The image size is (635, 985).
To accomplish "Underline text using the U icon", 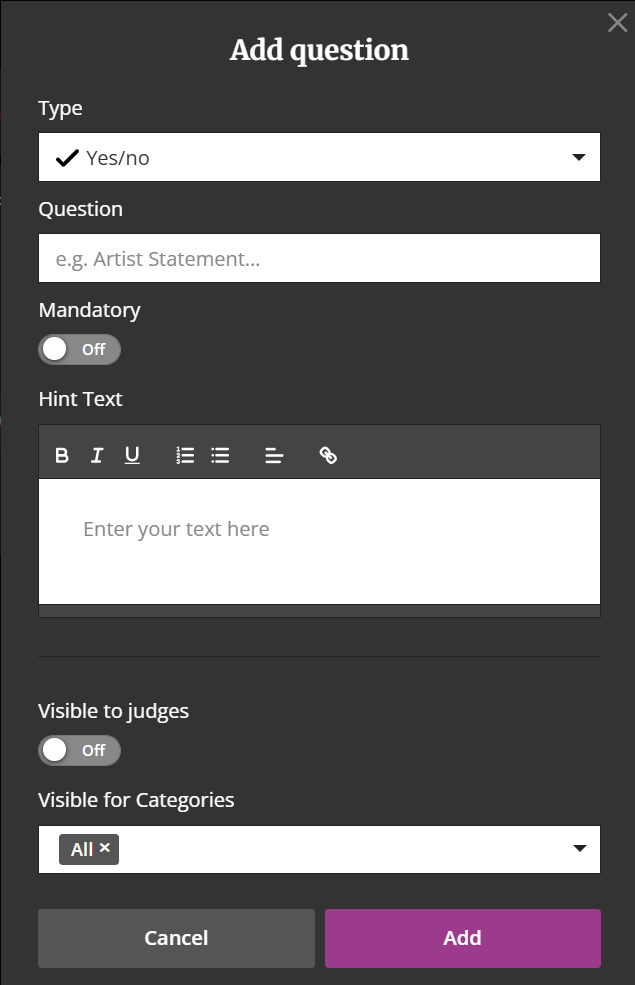I will tap(132, 455).
